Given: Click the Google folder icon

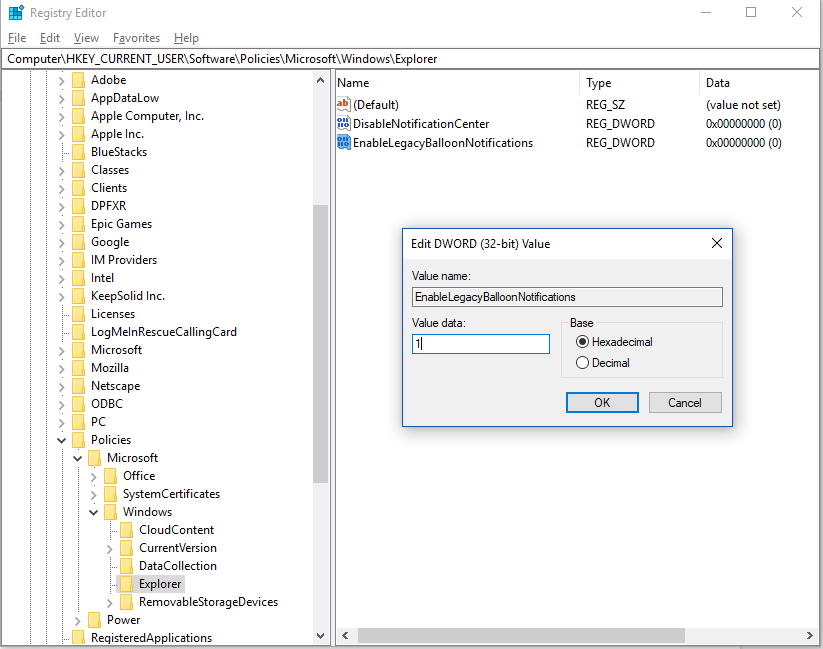Looking at the screenshot, I should pos(78,242).
